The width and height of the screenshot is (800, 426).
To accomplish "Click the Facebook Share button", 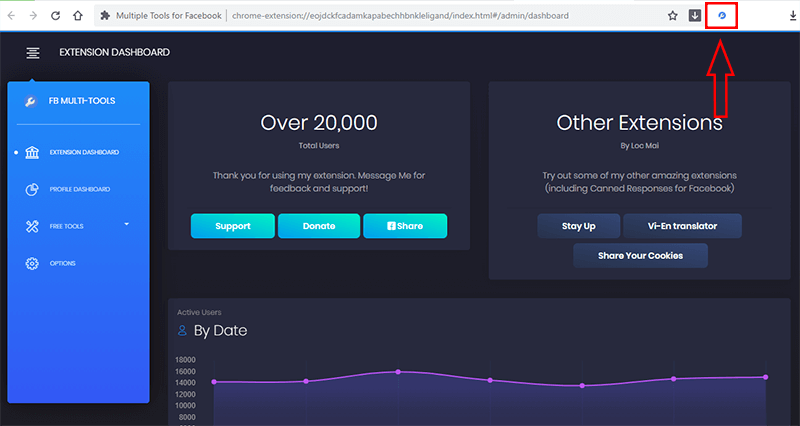I will (405, 226).
